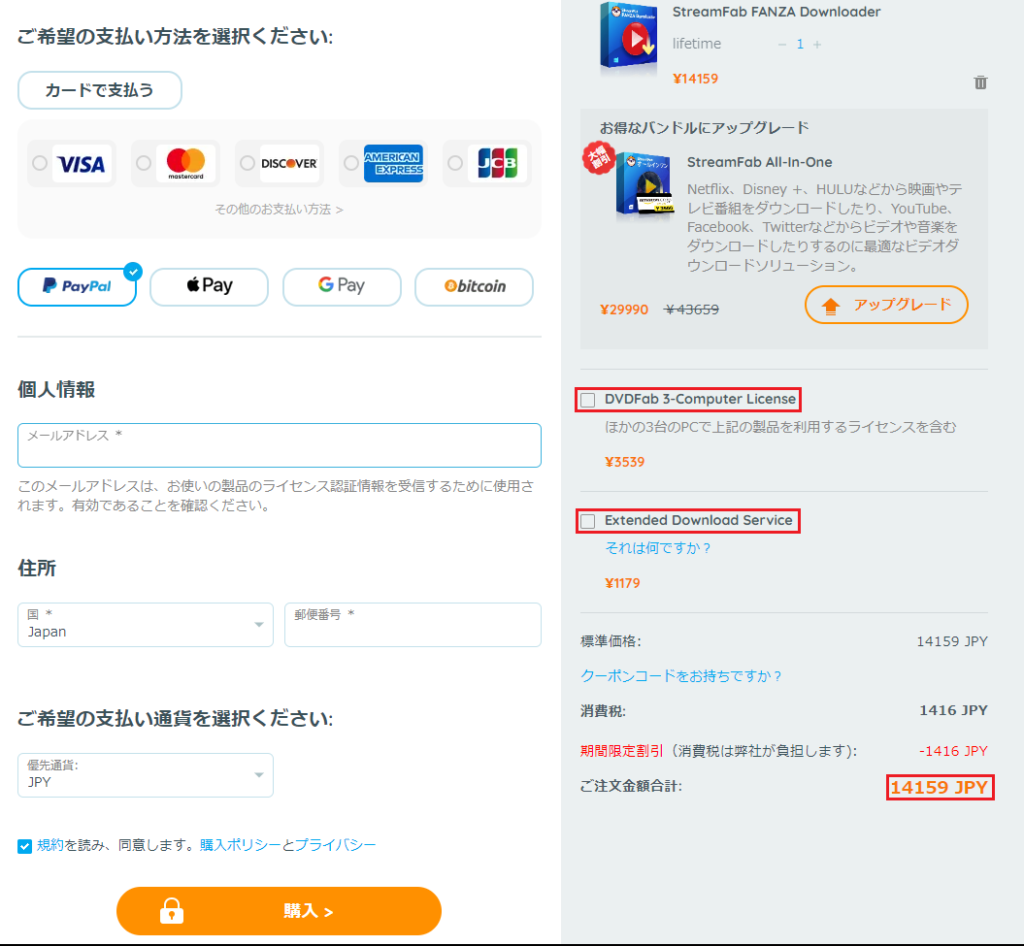Open クーポンコードをお持ちですか？ coupon link
Image resolution: width=1024 pixels, height=946 pixels.
coord(681,676)
